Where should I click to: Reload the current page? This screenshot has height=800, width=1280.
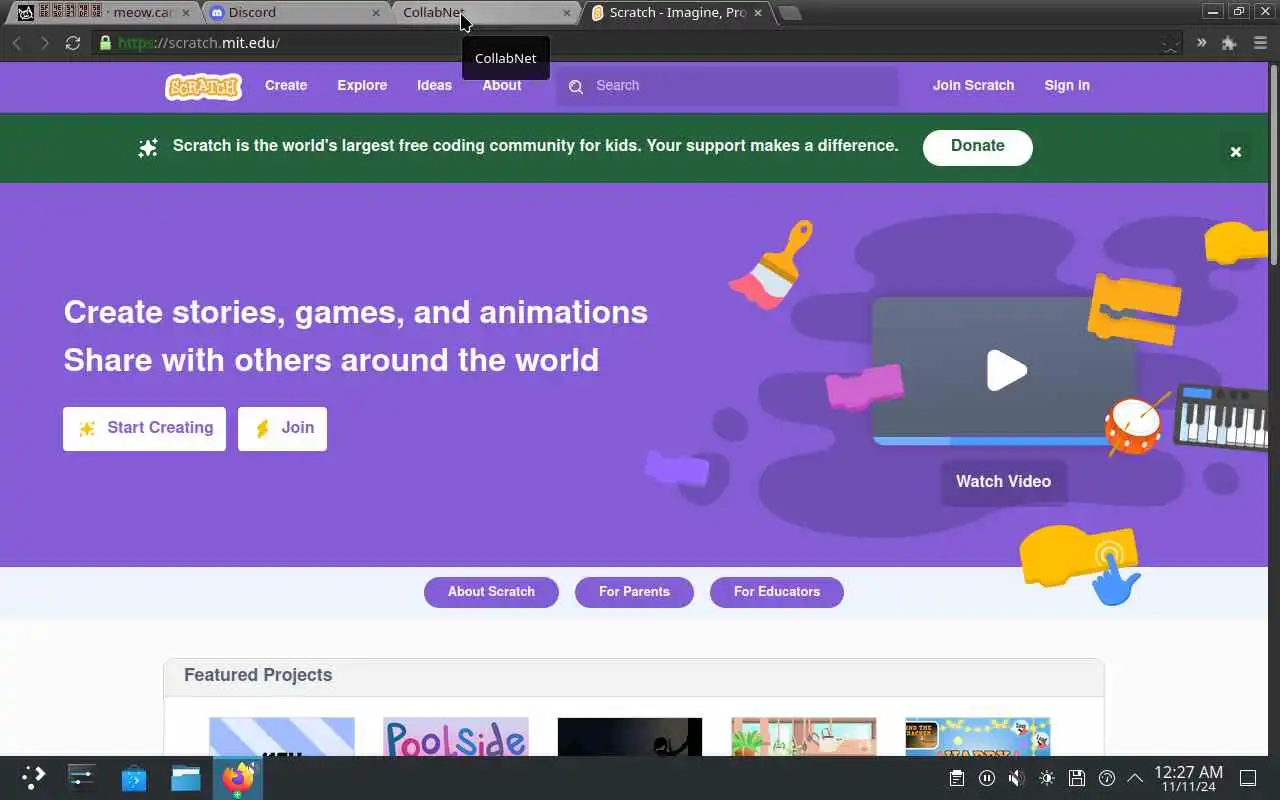tap(72, 43)
